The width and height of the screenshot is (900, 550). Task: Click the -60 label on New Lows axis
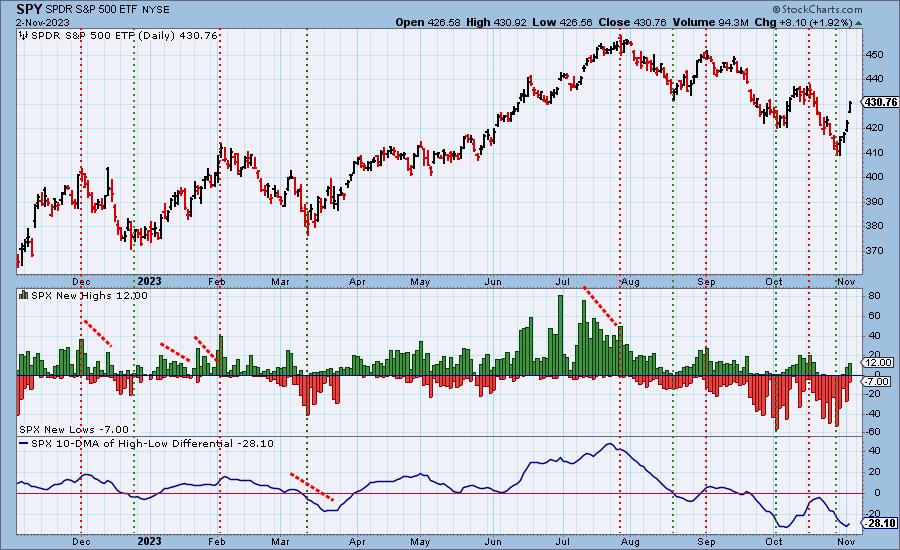coord(872,432)
